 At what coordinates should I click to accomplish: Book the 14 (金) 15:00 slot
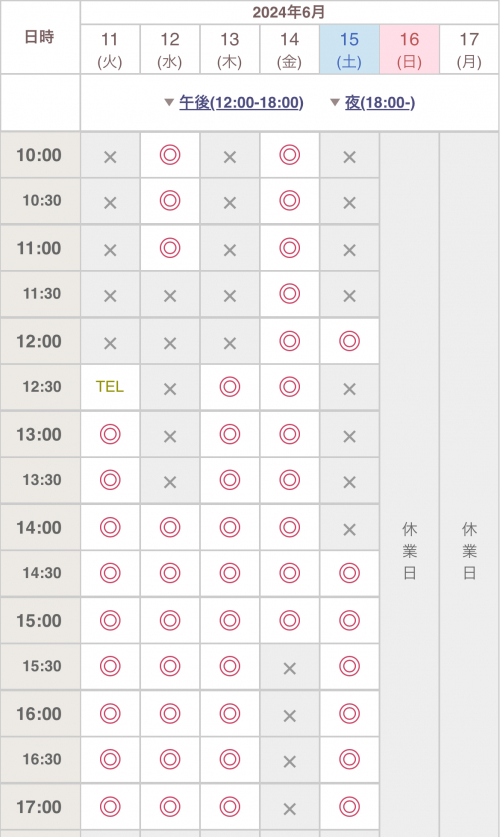click(x=289, y=620)
